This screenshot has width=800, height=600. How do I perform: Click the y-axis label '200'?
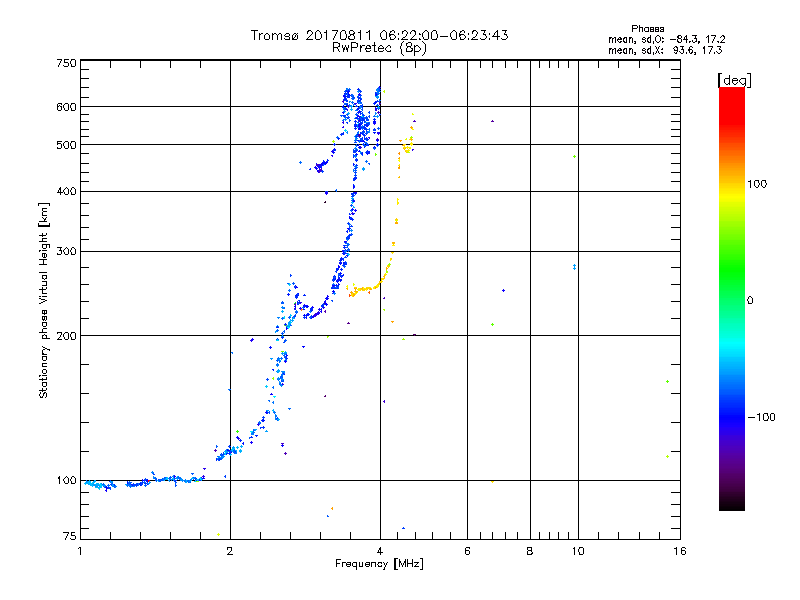pyautogui.click(x=66, y=336)
